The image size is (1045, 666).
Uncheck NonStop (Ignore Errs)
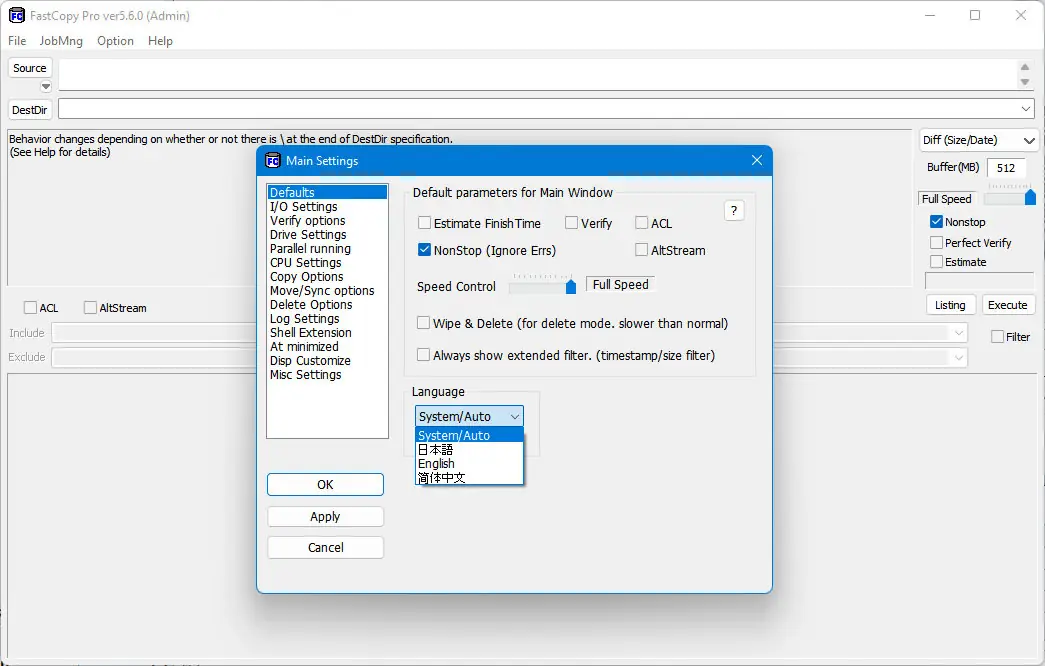[424, 250]
